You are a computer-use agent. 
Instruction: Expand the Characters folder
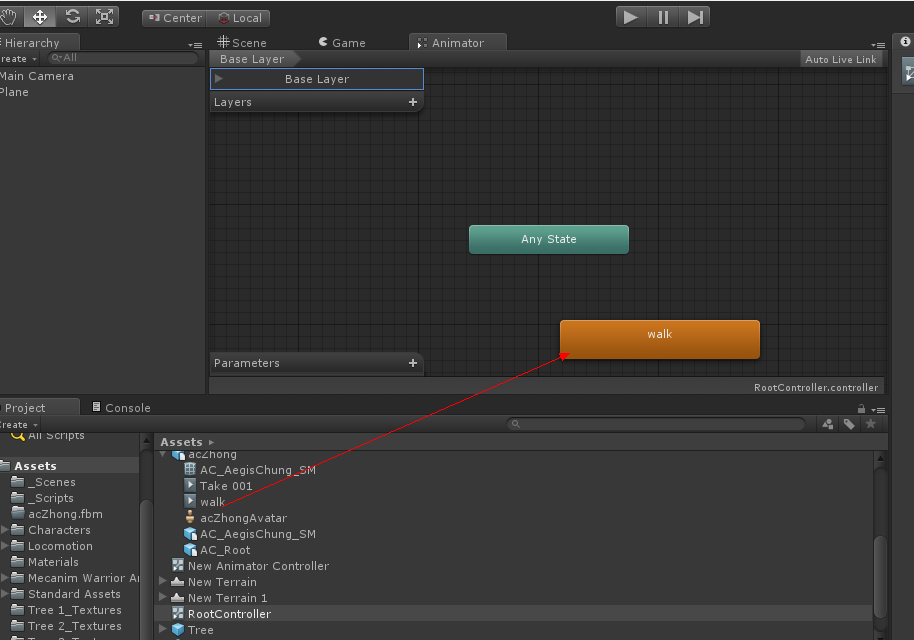coord(5,530)
